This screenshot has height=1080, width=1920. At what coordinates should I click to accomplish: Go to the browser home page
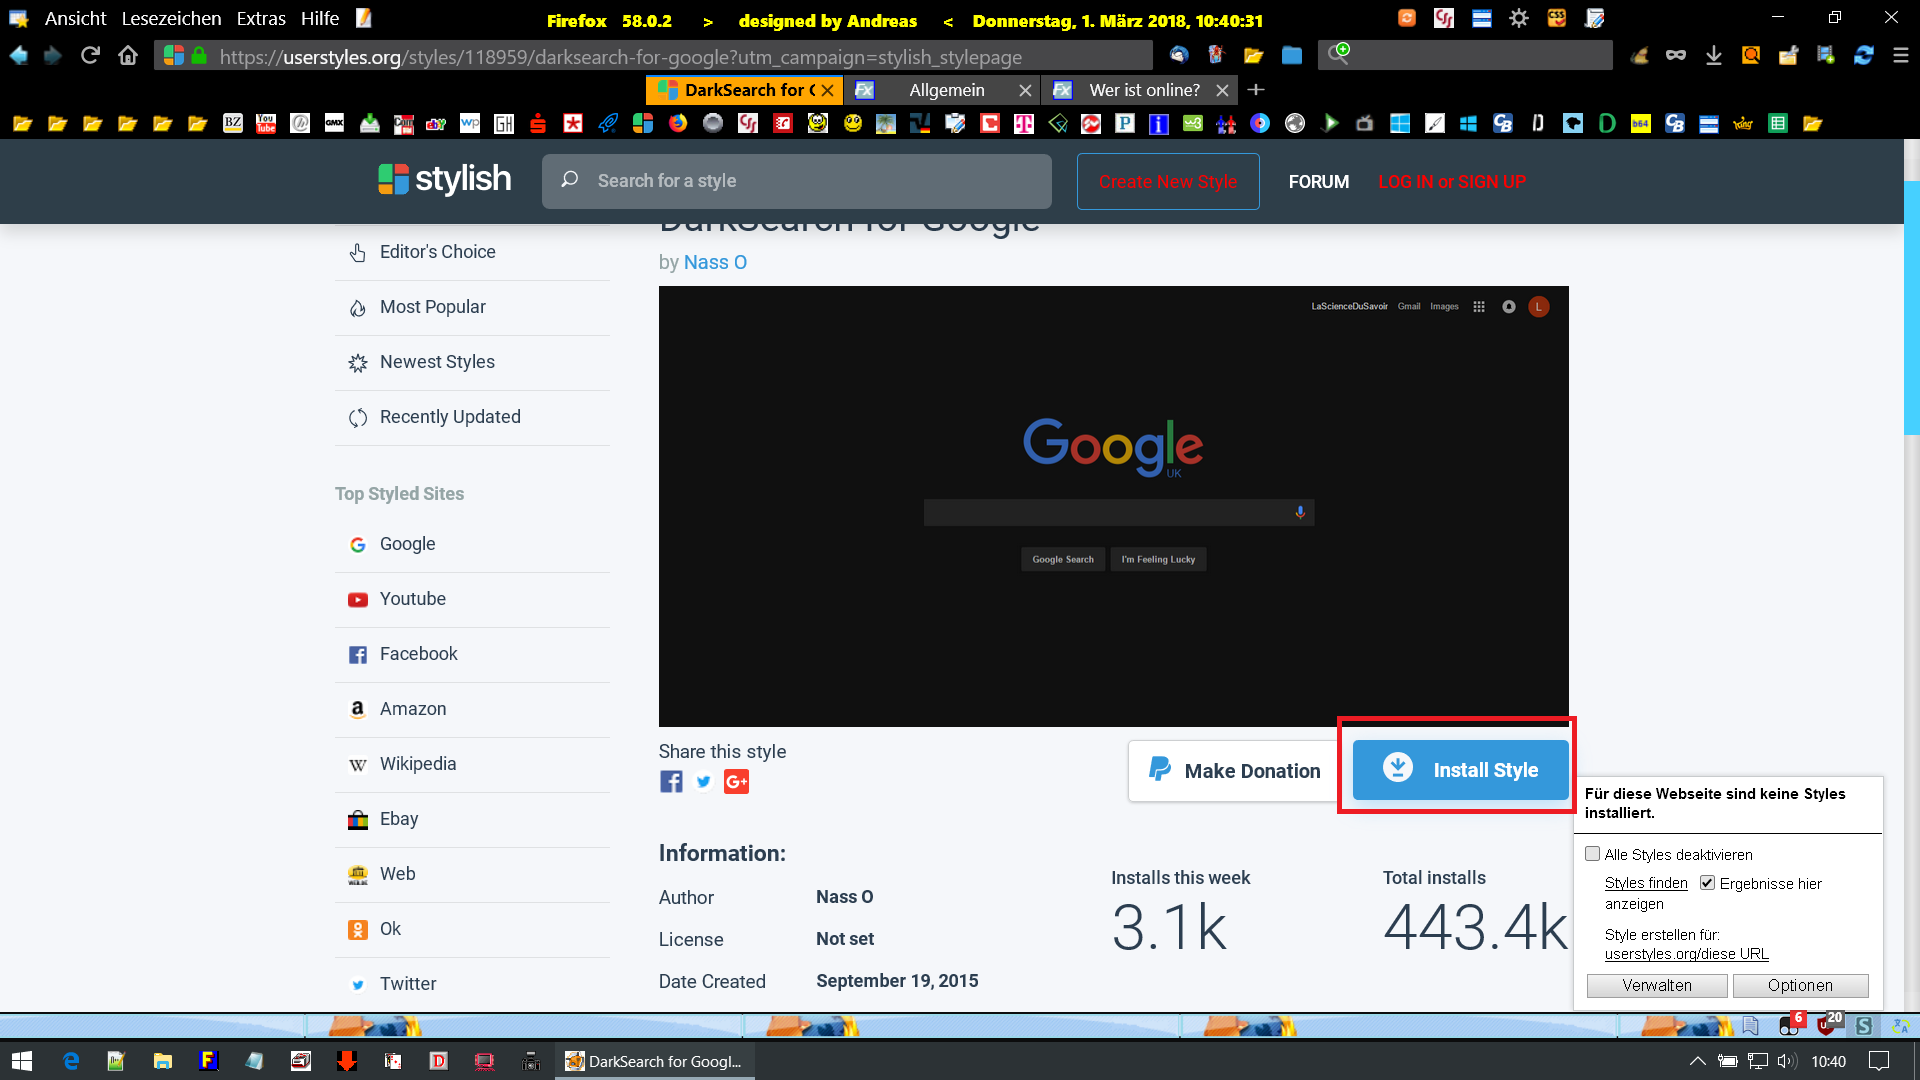(128, 56)
